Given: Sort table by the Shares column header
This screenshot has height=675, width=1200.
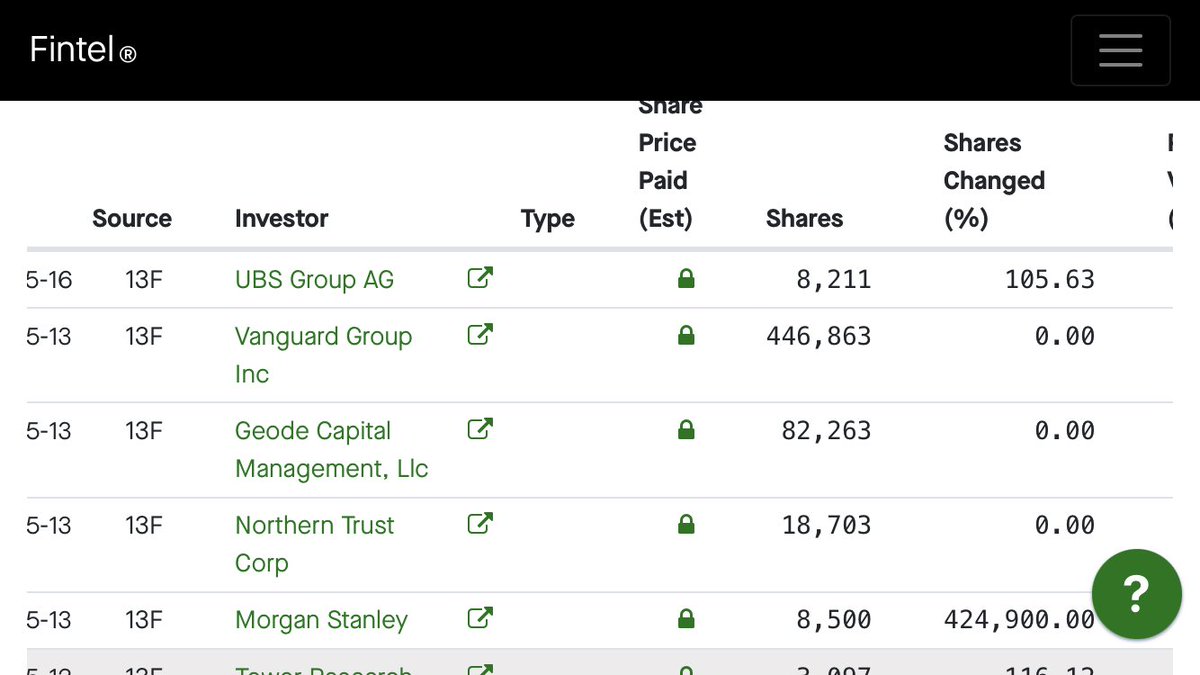Looking at the screenshot, I should (804, 219).
